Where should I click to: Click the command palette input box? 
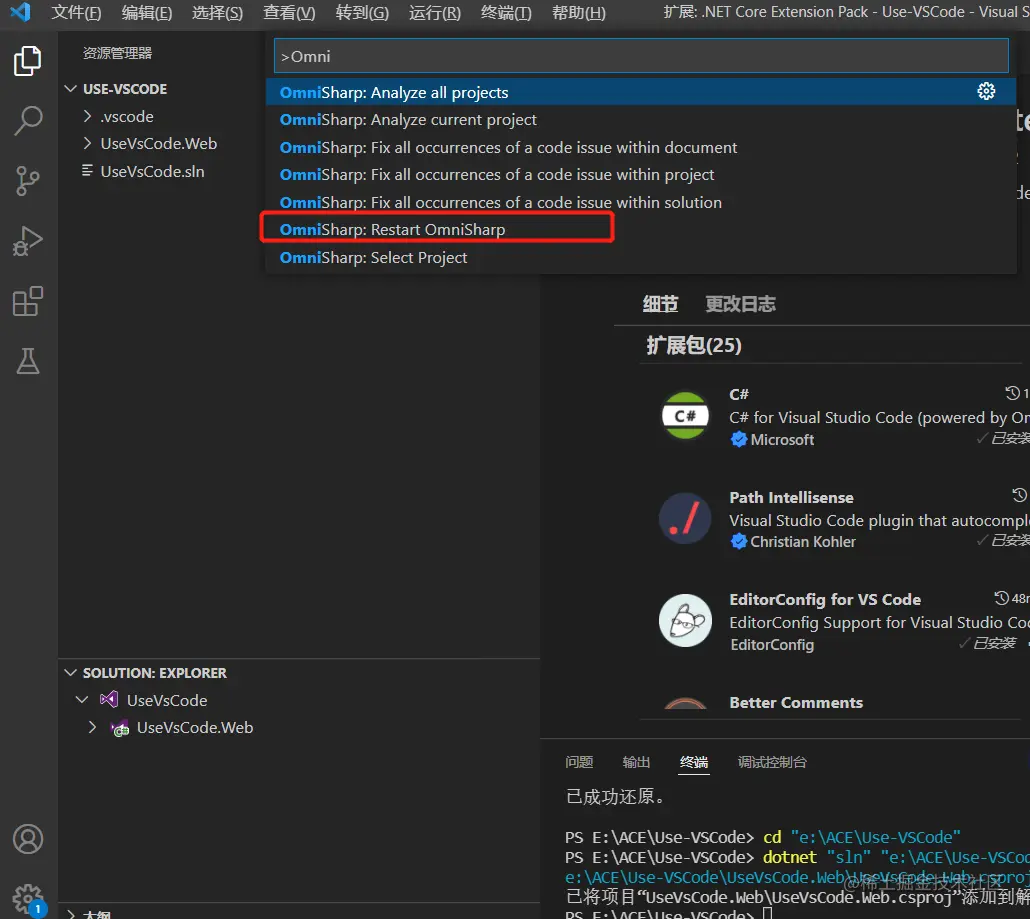coord(640,56)
